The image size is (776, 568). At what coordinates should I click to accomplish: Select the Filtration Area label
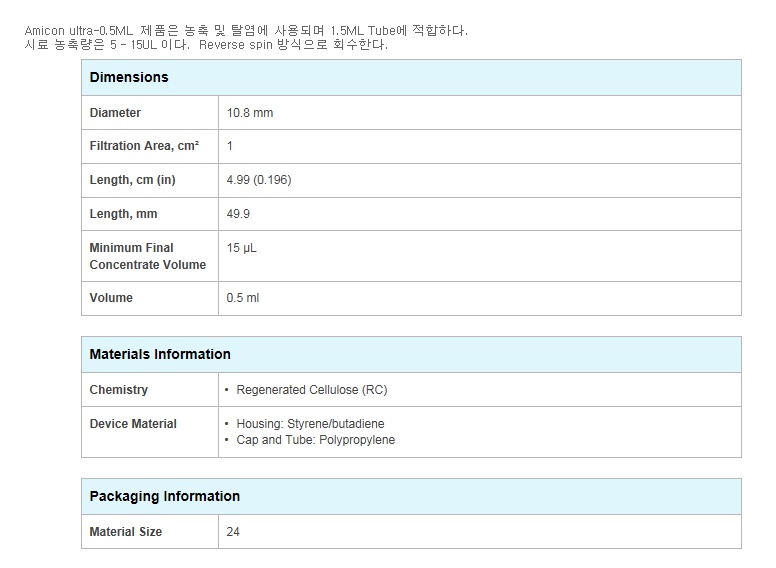tap(144, 146)
